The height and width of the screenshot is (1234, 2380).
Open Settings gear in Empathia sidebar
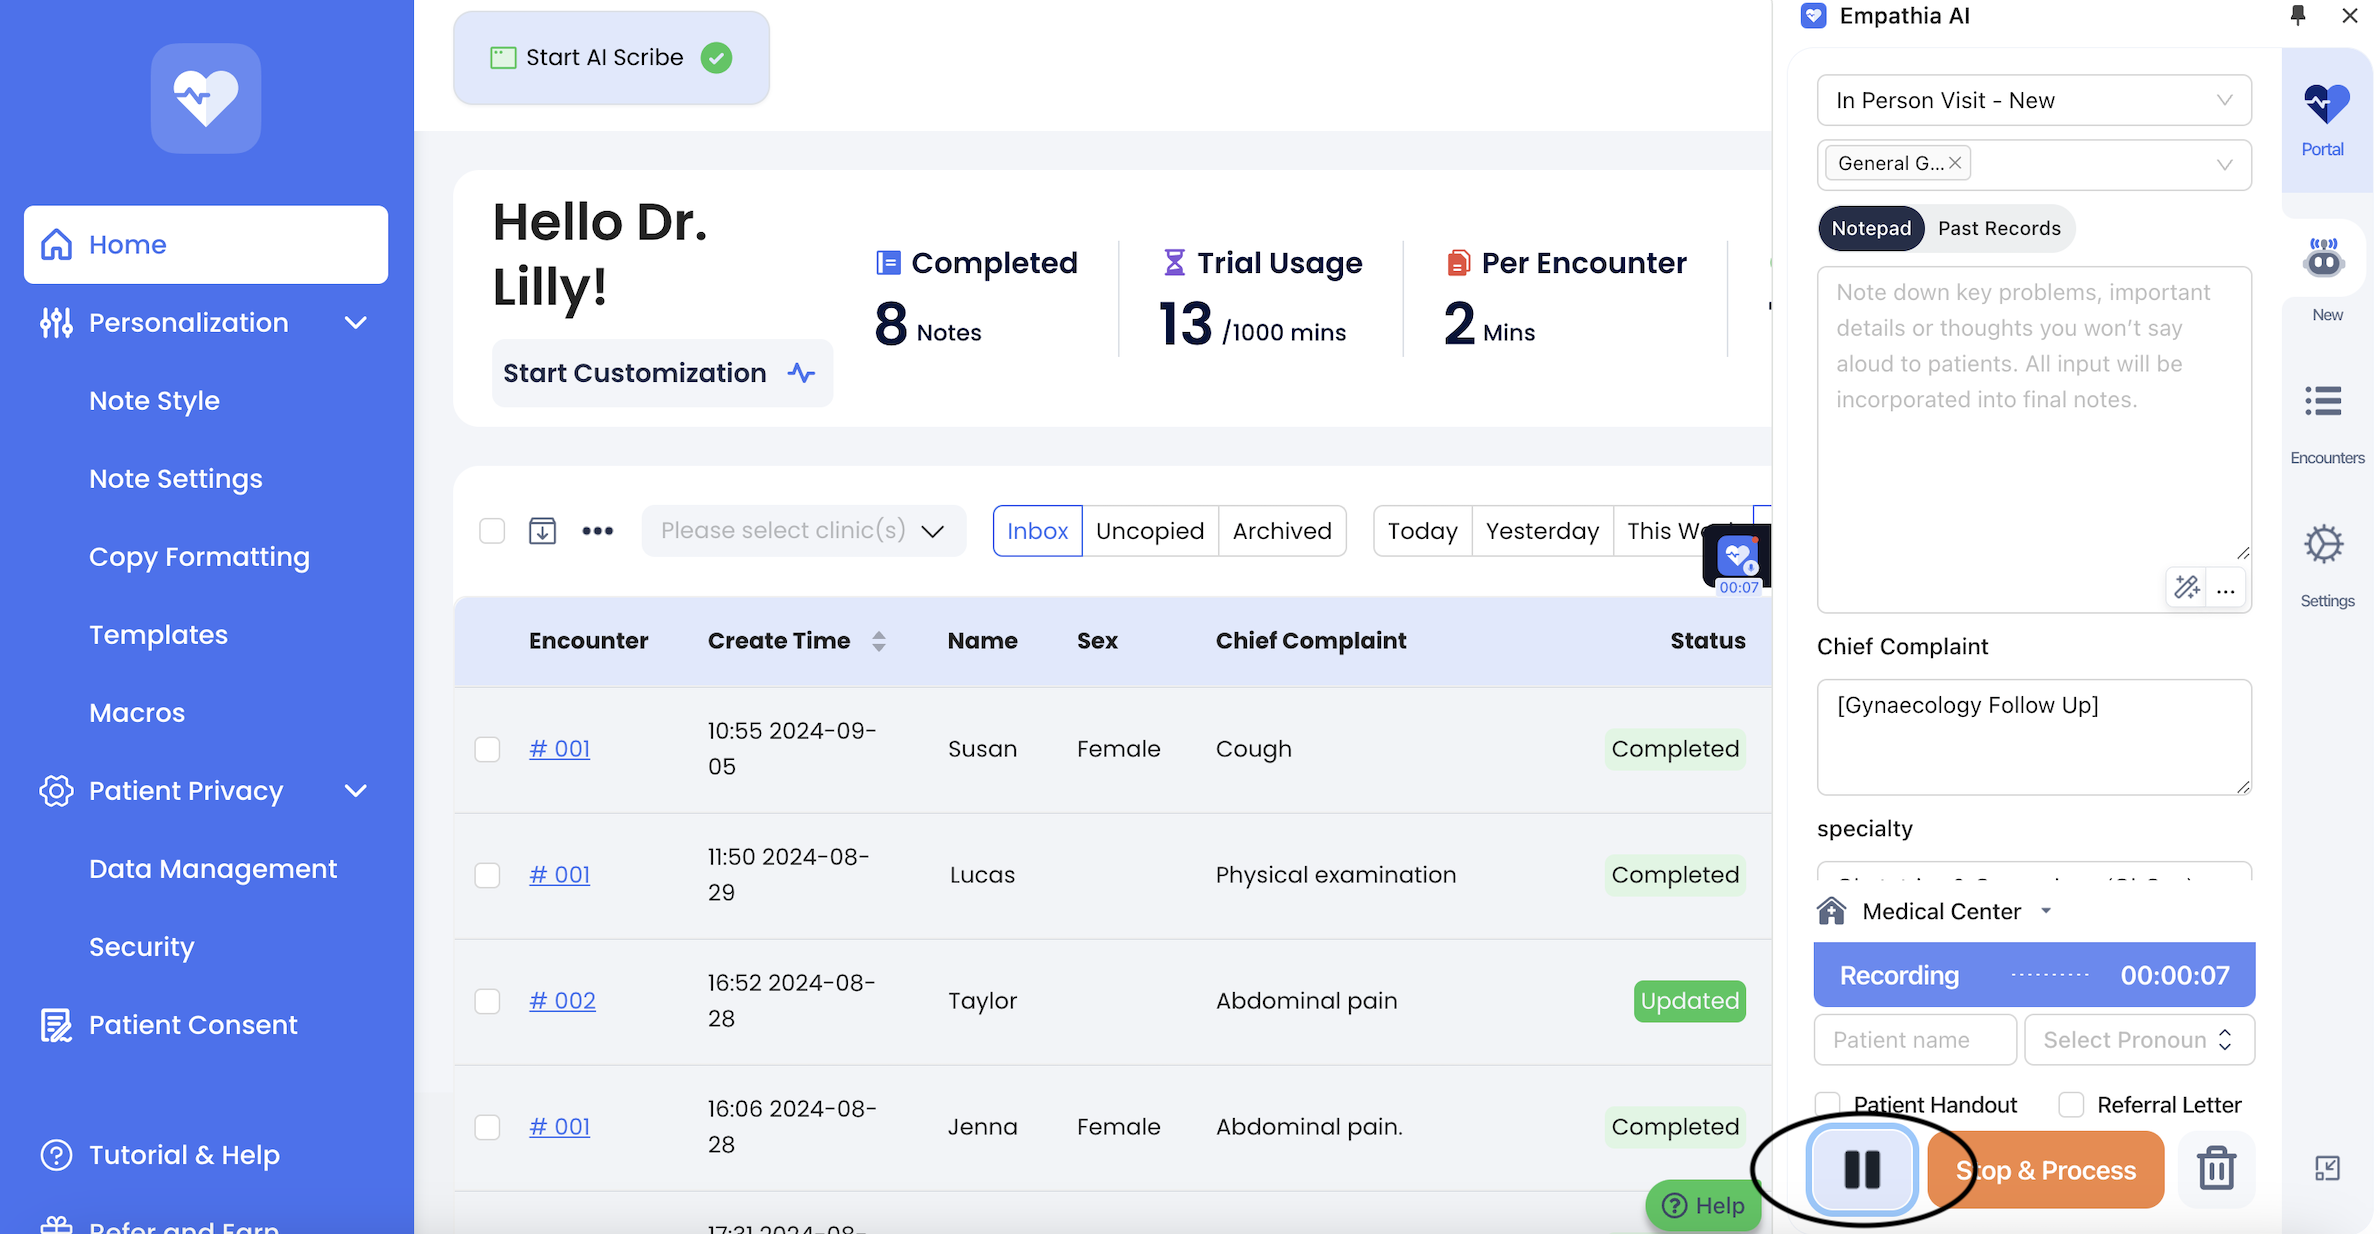(2324, 546)
